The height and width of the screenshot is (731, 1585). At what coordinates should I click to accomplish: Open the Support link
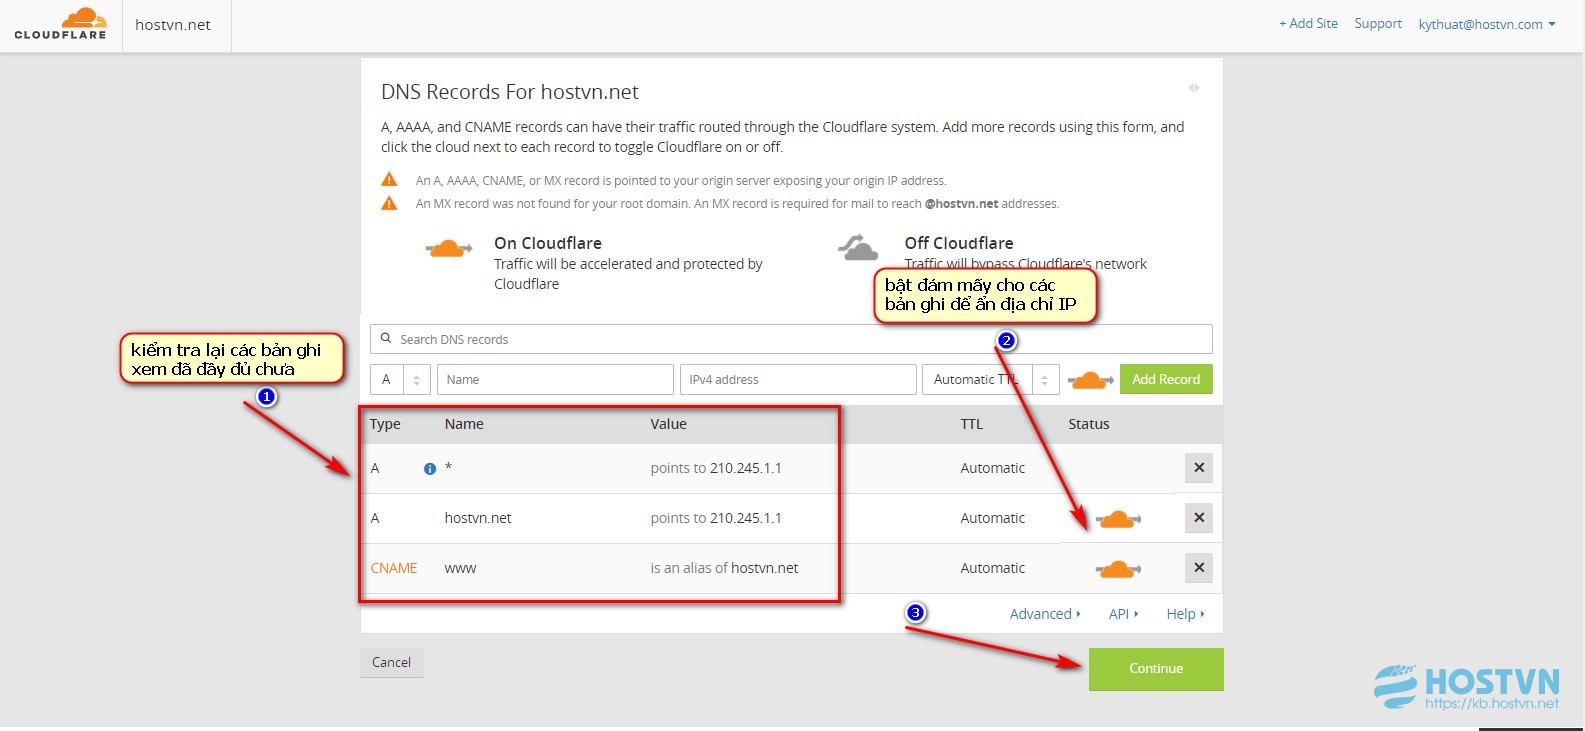(x=1378, y=23)
